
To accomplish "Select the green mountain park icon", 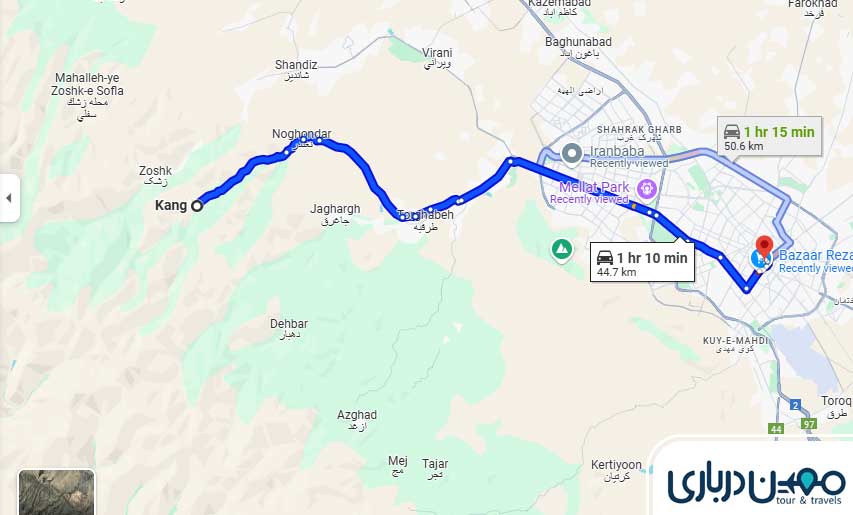I will (x=561, y=249).
